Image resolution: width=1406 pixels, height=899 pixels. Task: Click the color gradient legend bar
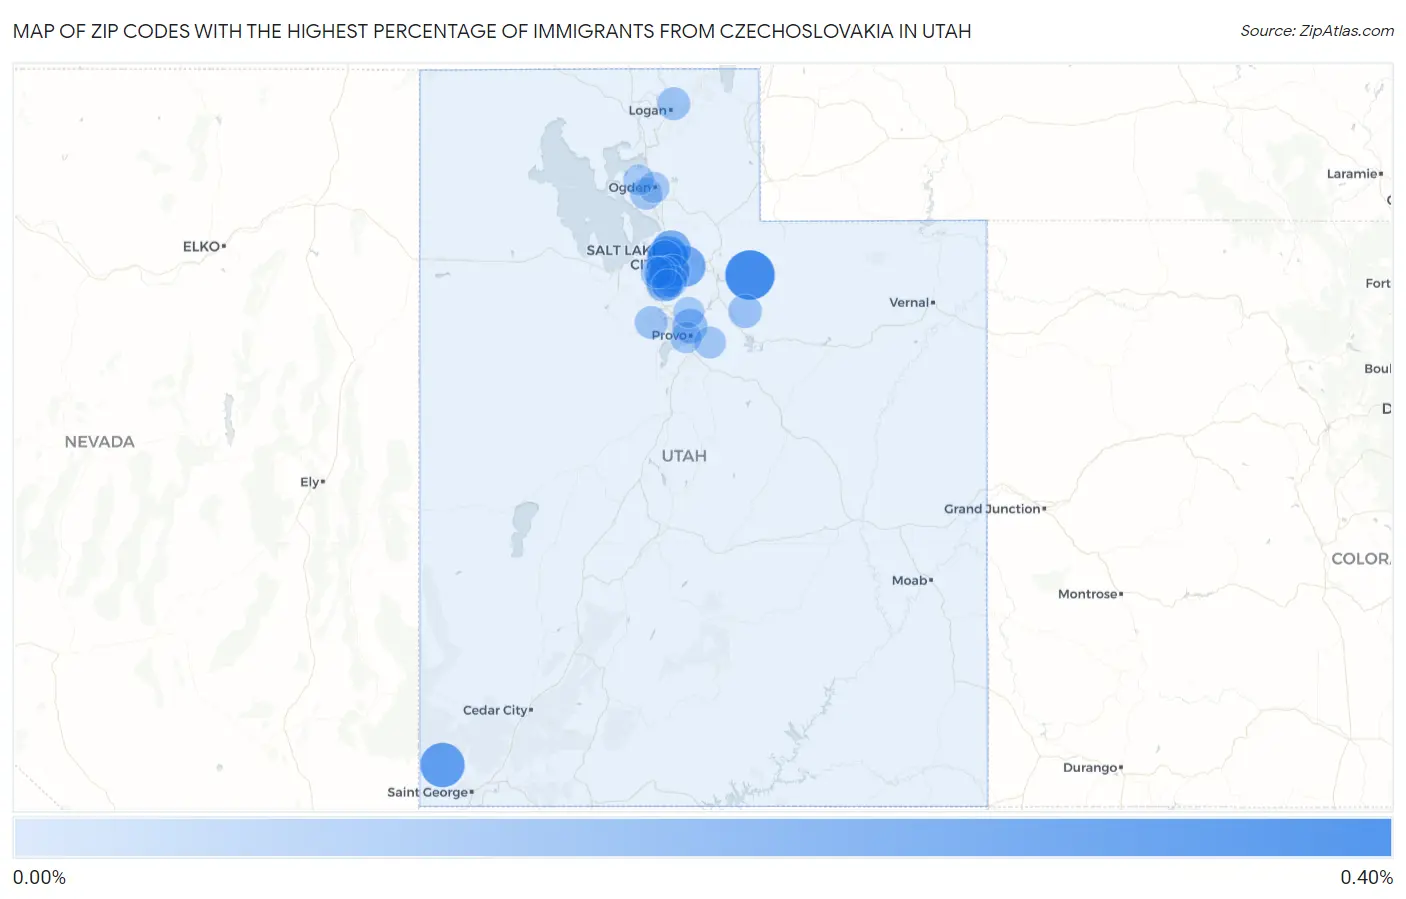(703, 837)
